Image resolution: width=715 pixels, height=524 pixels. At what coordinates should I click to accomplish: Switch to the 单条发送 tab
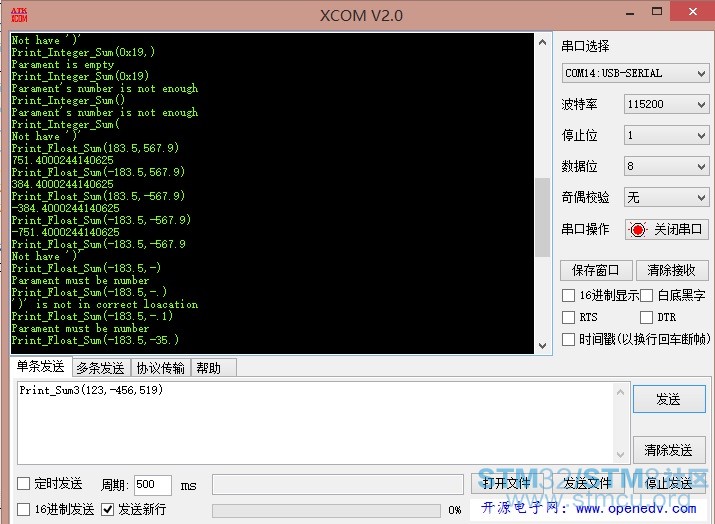pos(41,366)
